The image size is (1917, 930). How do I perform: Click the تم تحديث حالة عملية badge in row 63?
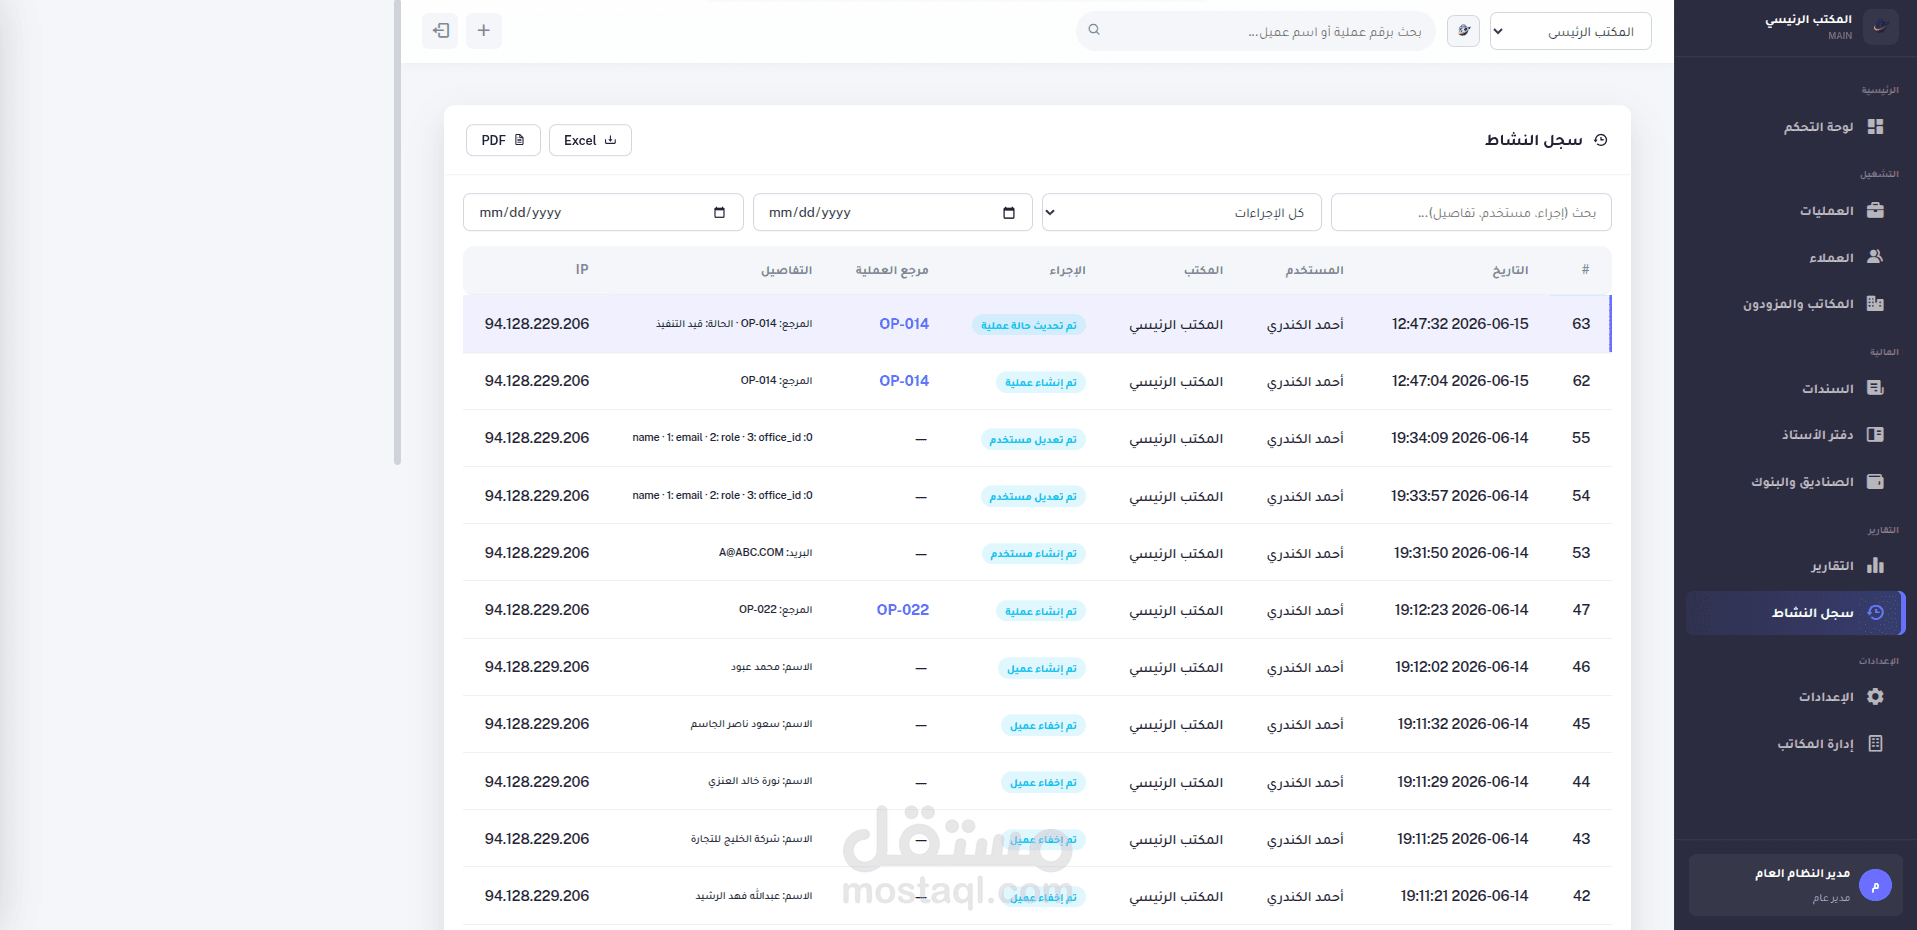click(1029, 325)
